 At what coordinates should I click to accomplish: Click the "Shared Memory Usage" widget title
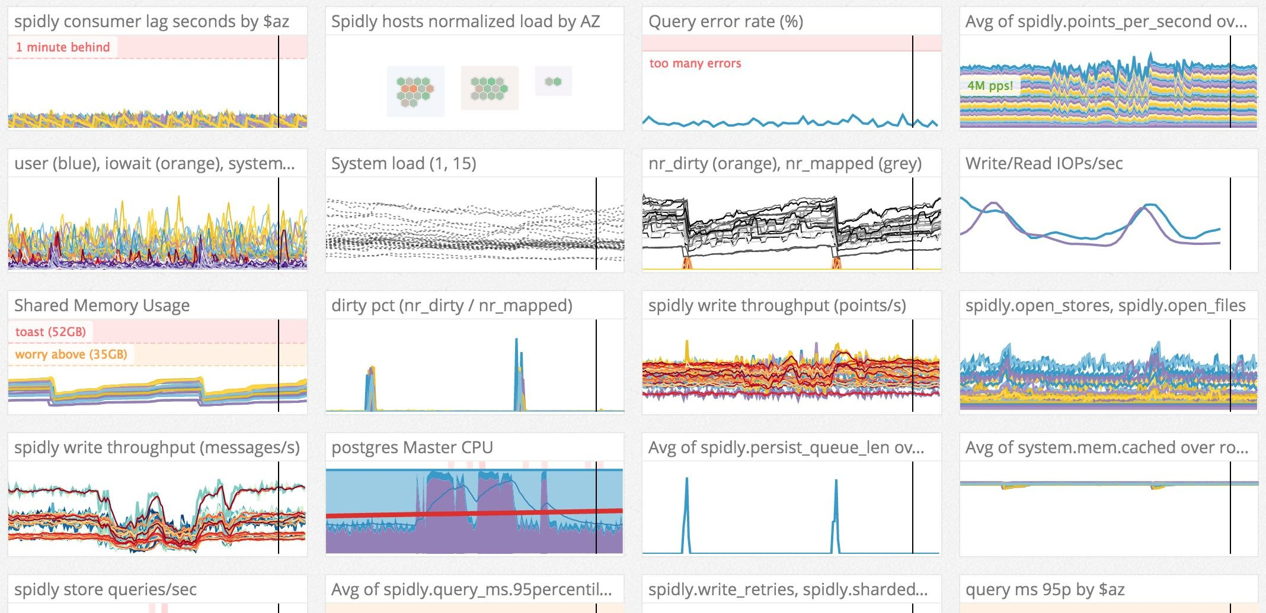coord(102,305)
